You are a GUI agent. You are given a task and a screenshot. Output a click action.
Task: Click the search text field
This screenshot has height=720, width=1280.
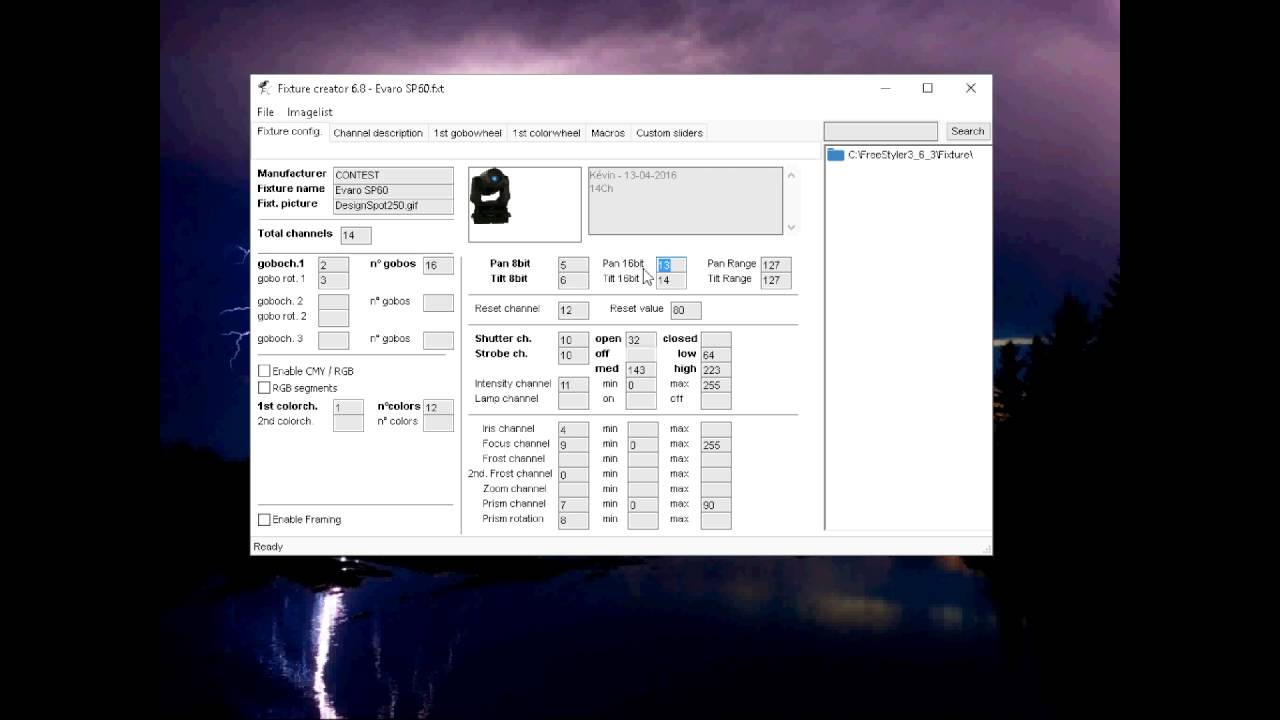click(880, 131)
